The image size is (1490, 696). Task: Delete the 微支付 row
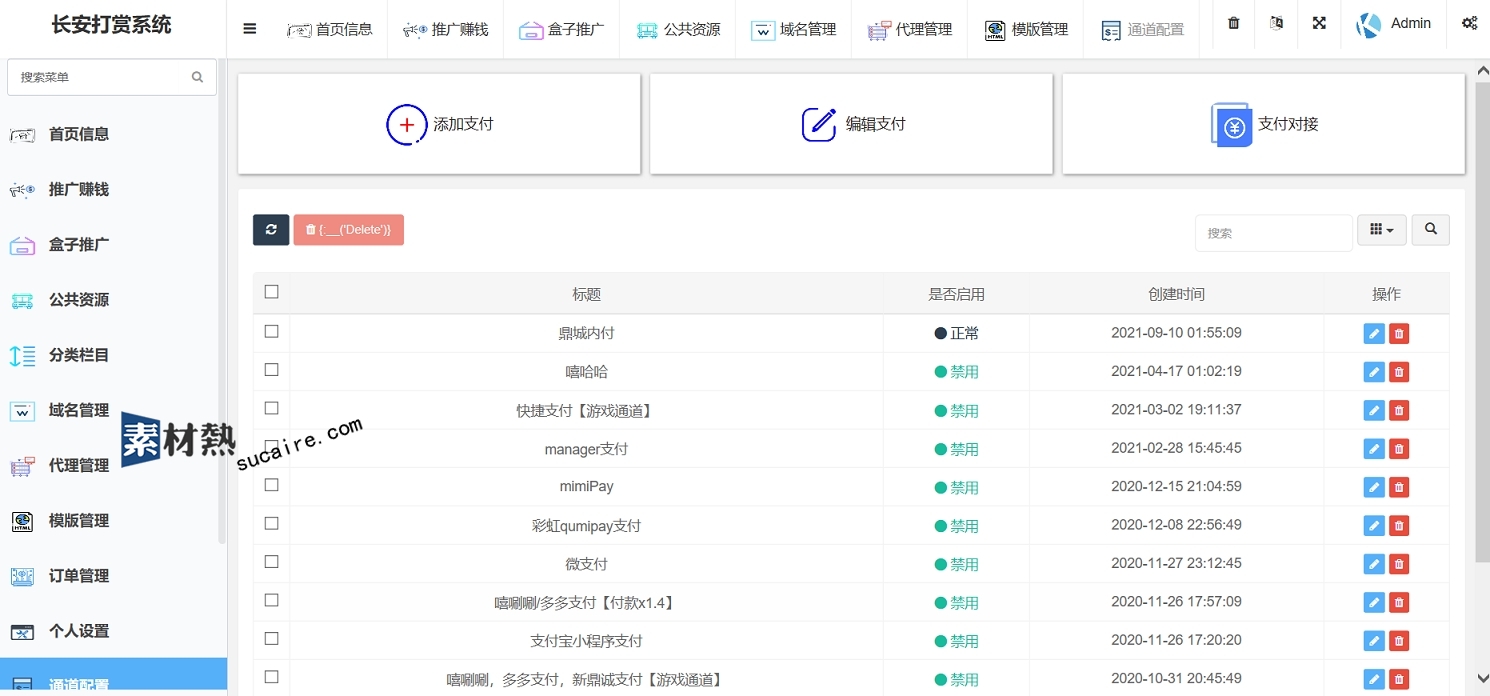1399,564
